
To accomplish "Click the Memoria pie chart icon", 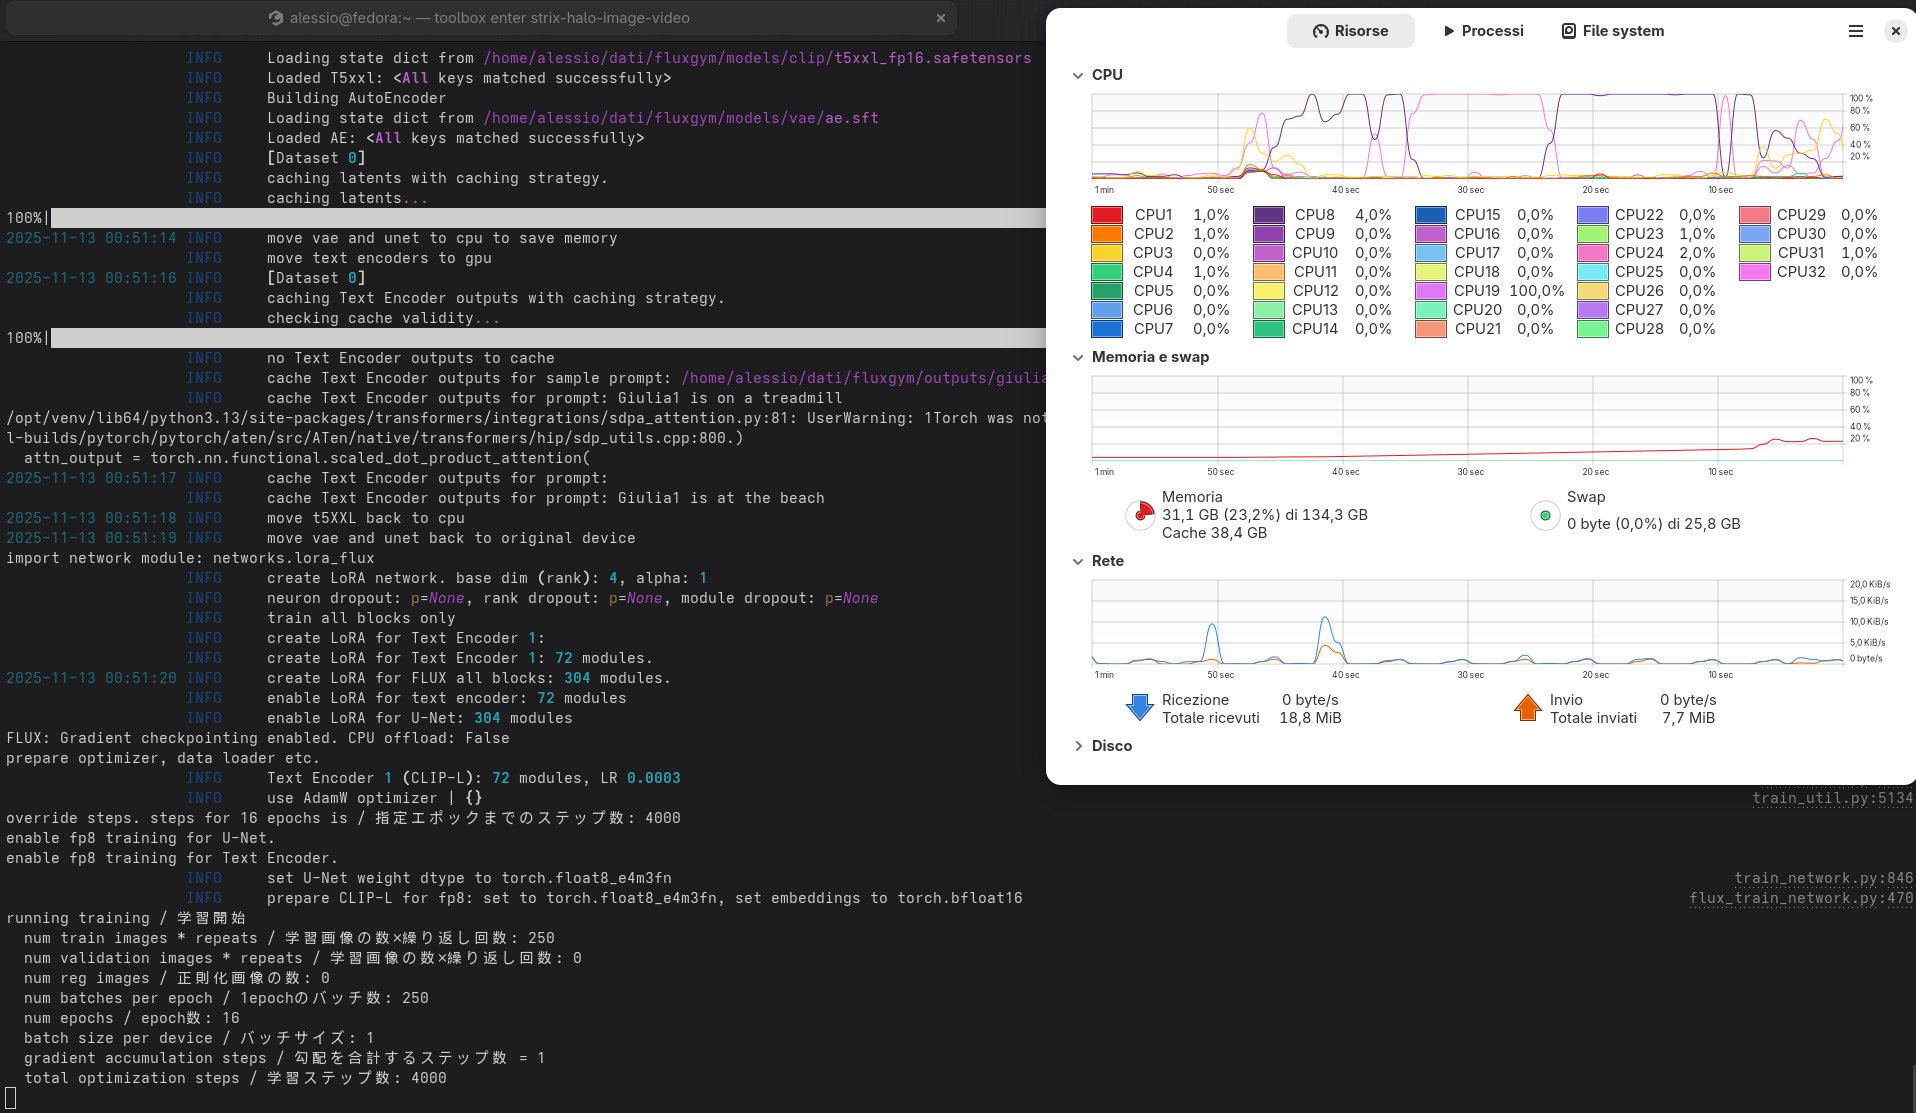I will [1140, 515].
